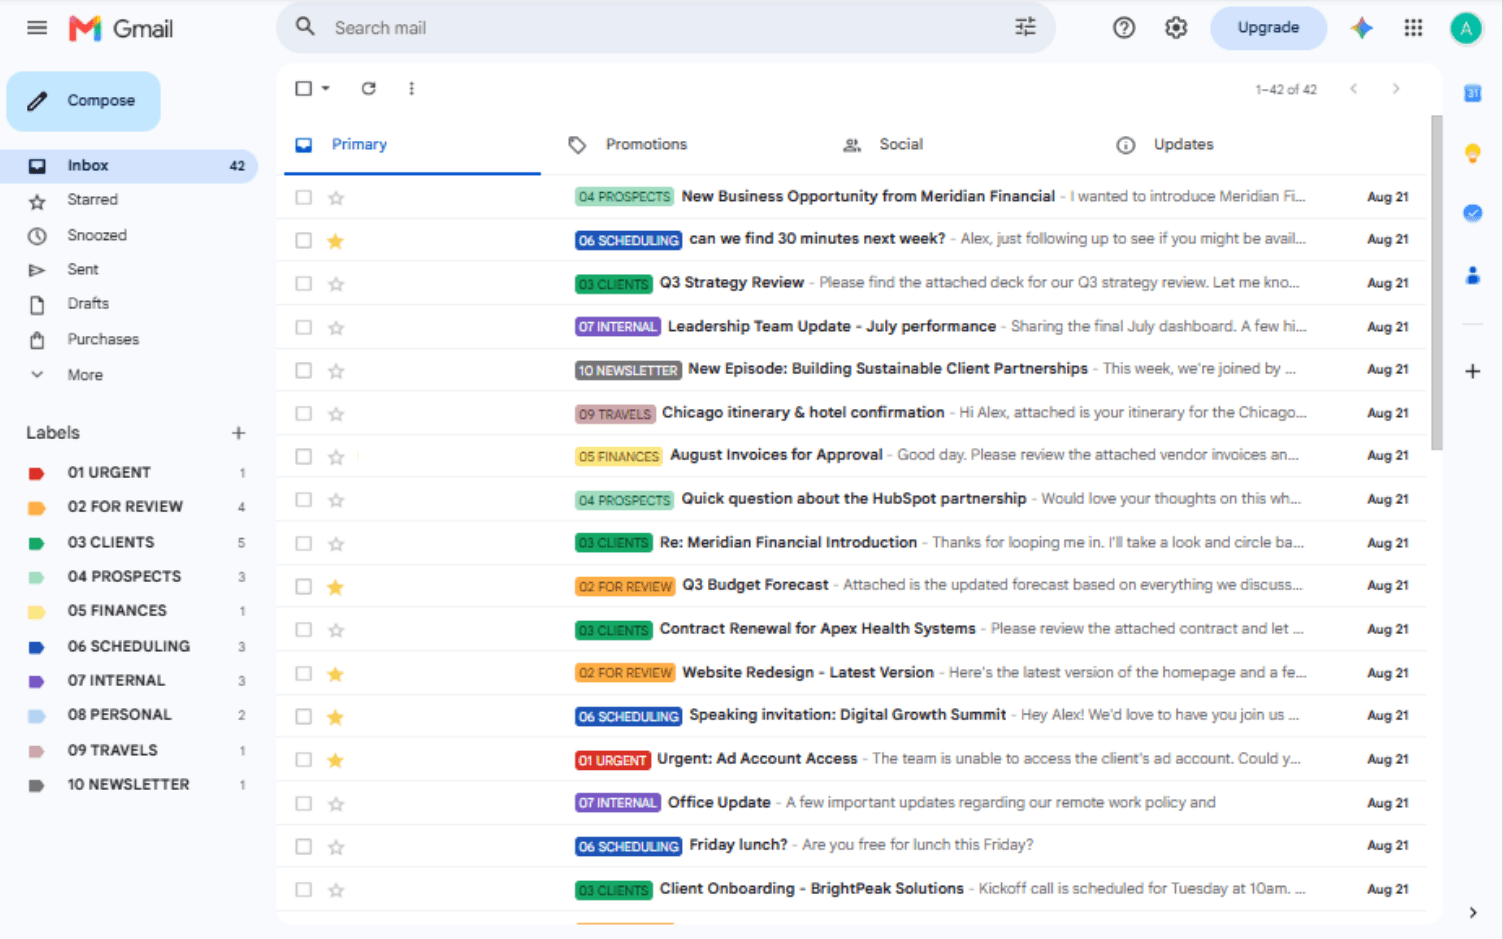The height and width of the screenshot is (939, 1503).
Task: Open the select-all dropdown arrow
Action: tap(326, 88)
